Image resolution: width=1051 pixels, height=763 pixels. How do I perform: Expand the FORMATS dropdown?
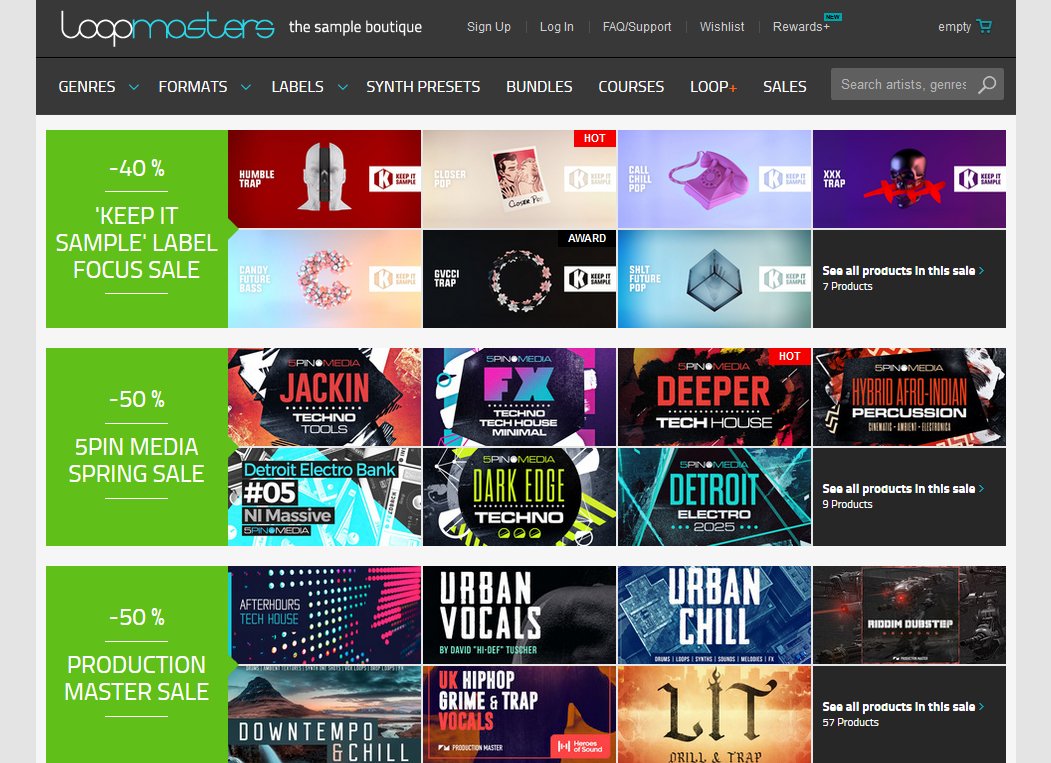[193, 86]
